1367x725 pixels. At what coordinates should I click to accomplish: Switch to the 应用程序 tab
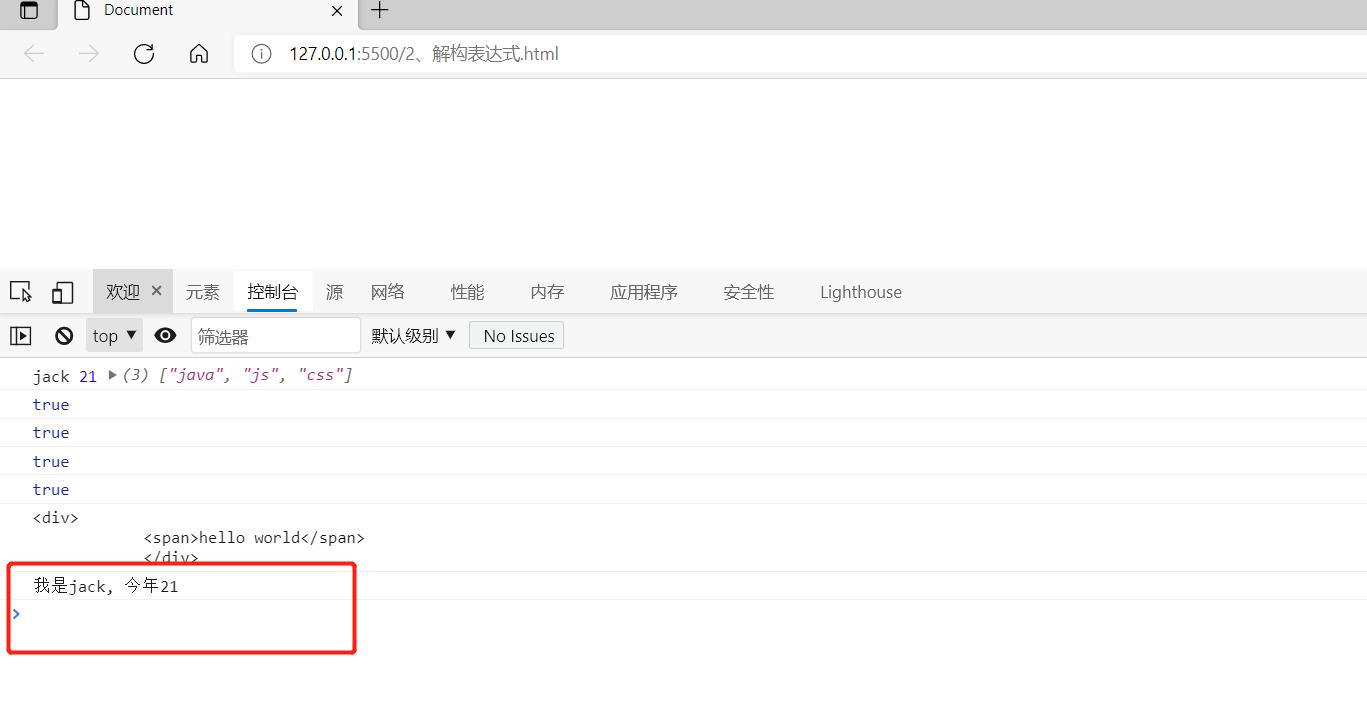pyautogui.click(x=644, y=292)
